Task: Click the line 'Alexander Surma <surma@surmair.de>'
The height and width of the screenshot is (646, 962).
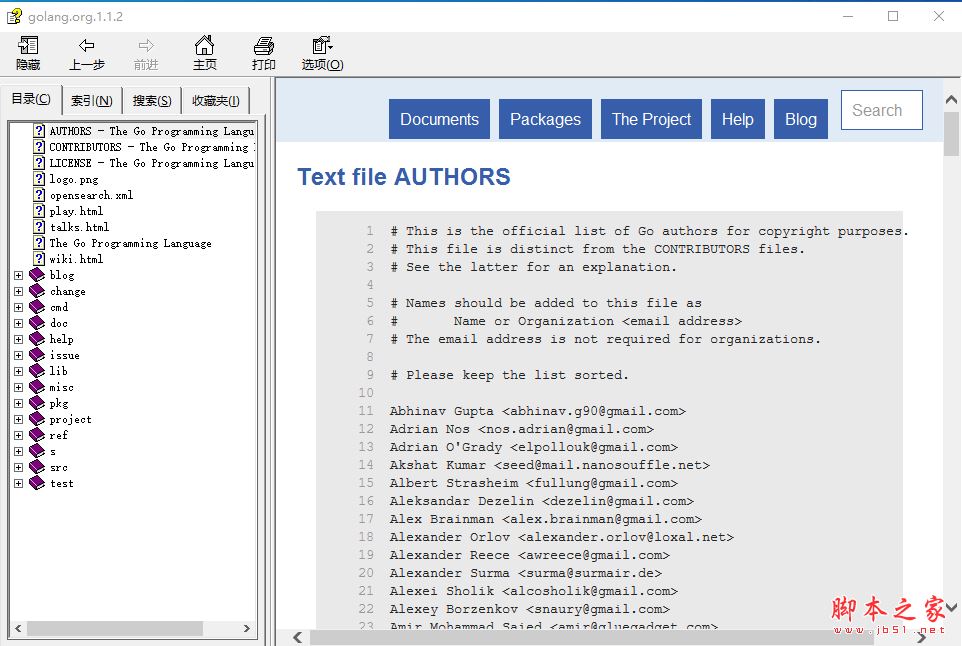Action: pyautogui.click(x=526, y=573)
